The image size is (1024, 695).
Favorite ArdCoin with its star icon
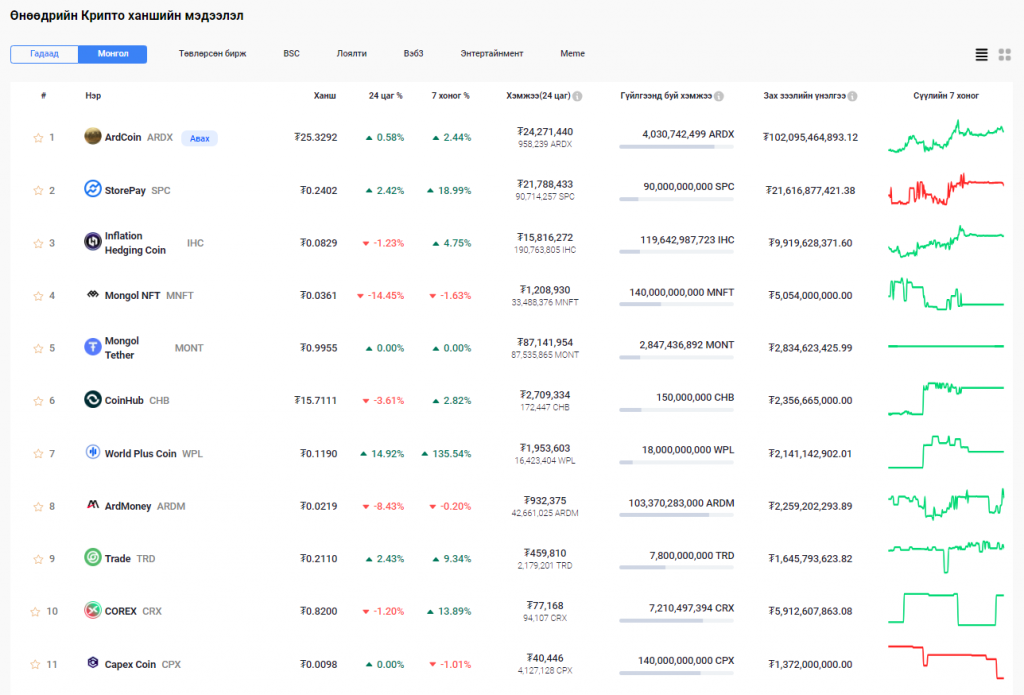(x=38, y=138)
